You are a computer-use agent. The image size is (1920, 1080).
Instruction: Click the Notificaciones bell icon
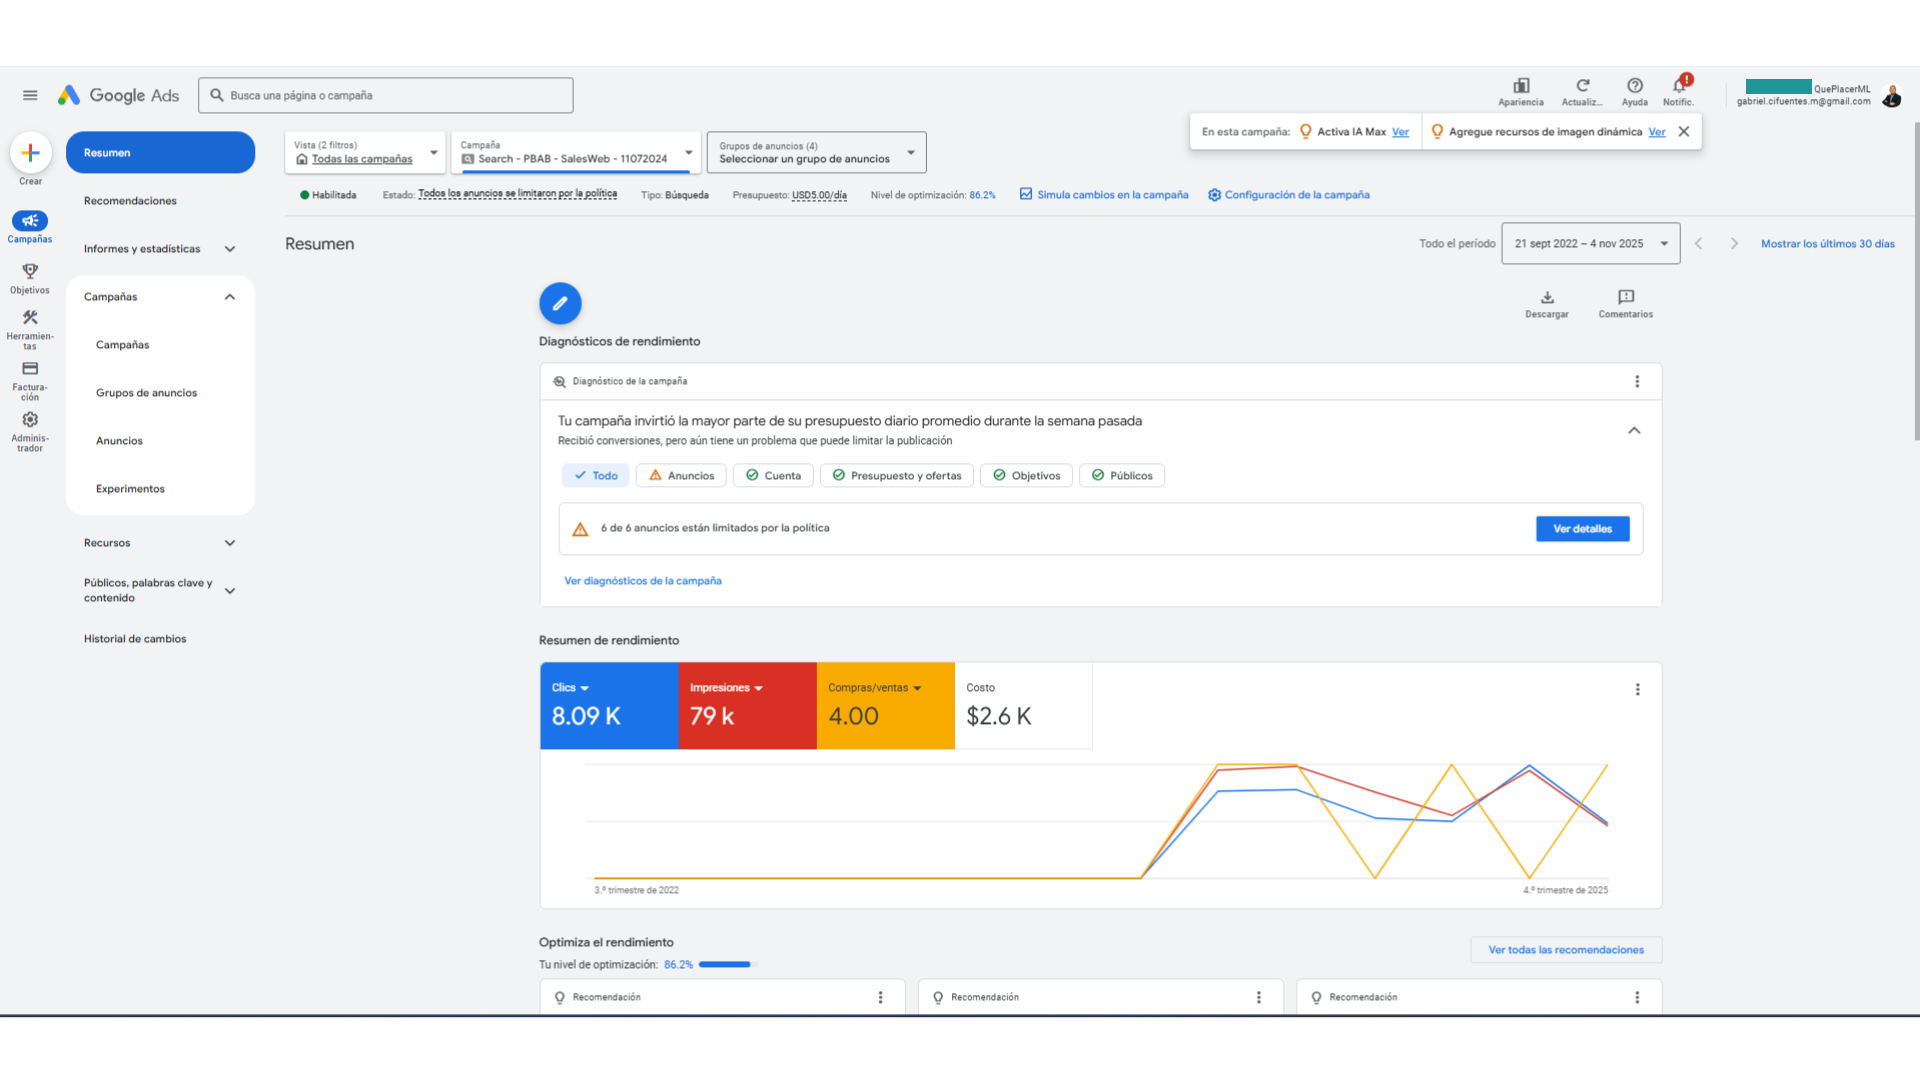pyautogui.click(x=1679, y=86)
